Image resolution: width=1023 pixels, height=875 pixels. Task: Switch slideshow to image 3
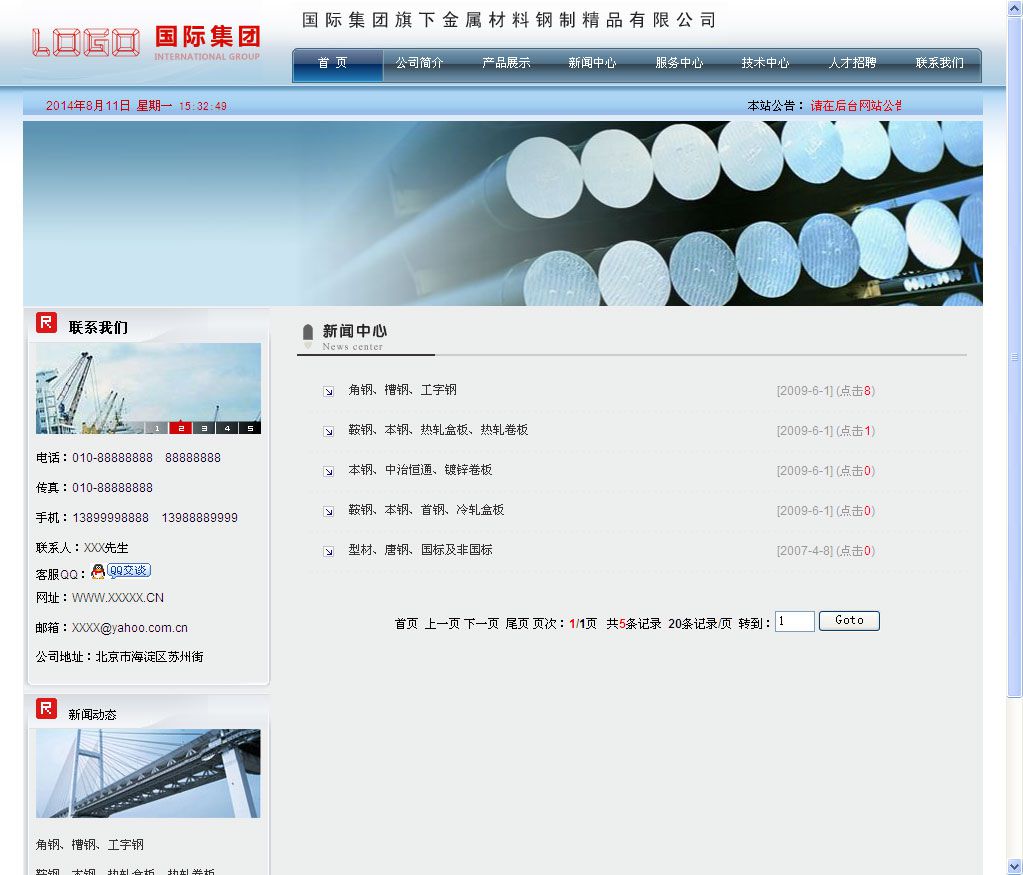[x=204, y=428]
